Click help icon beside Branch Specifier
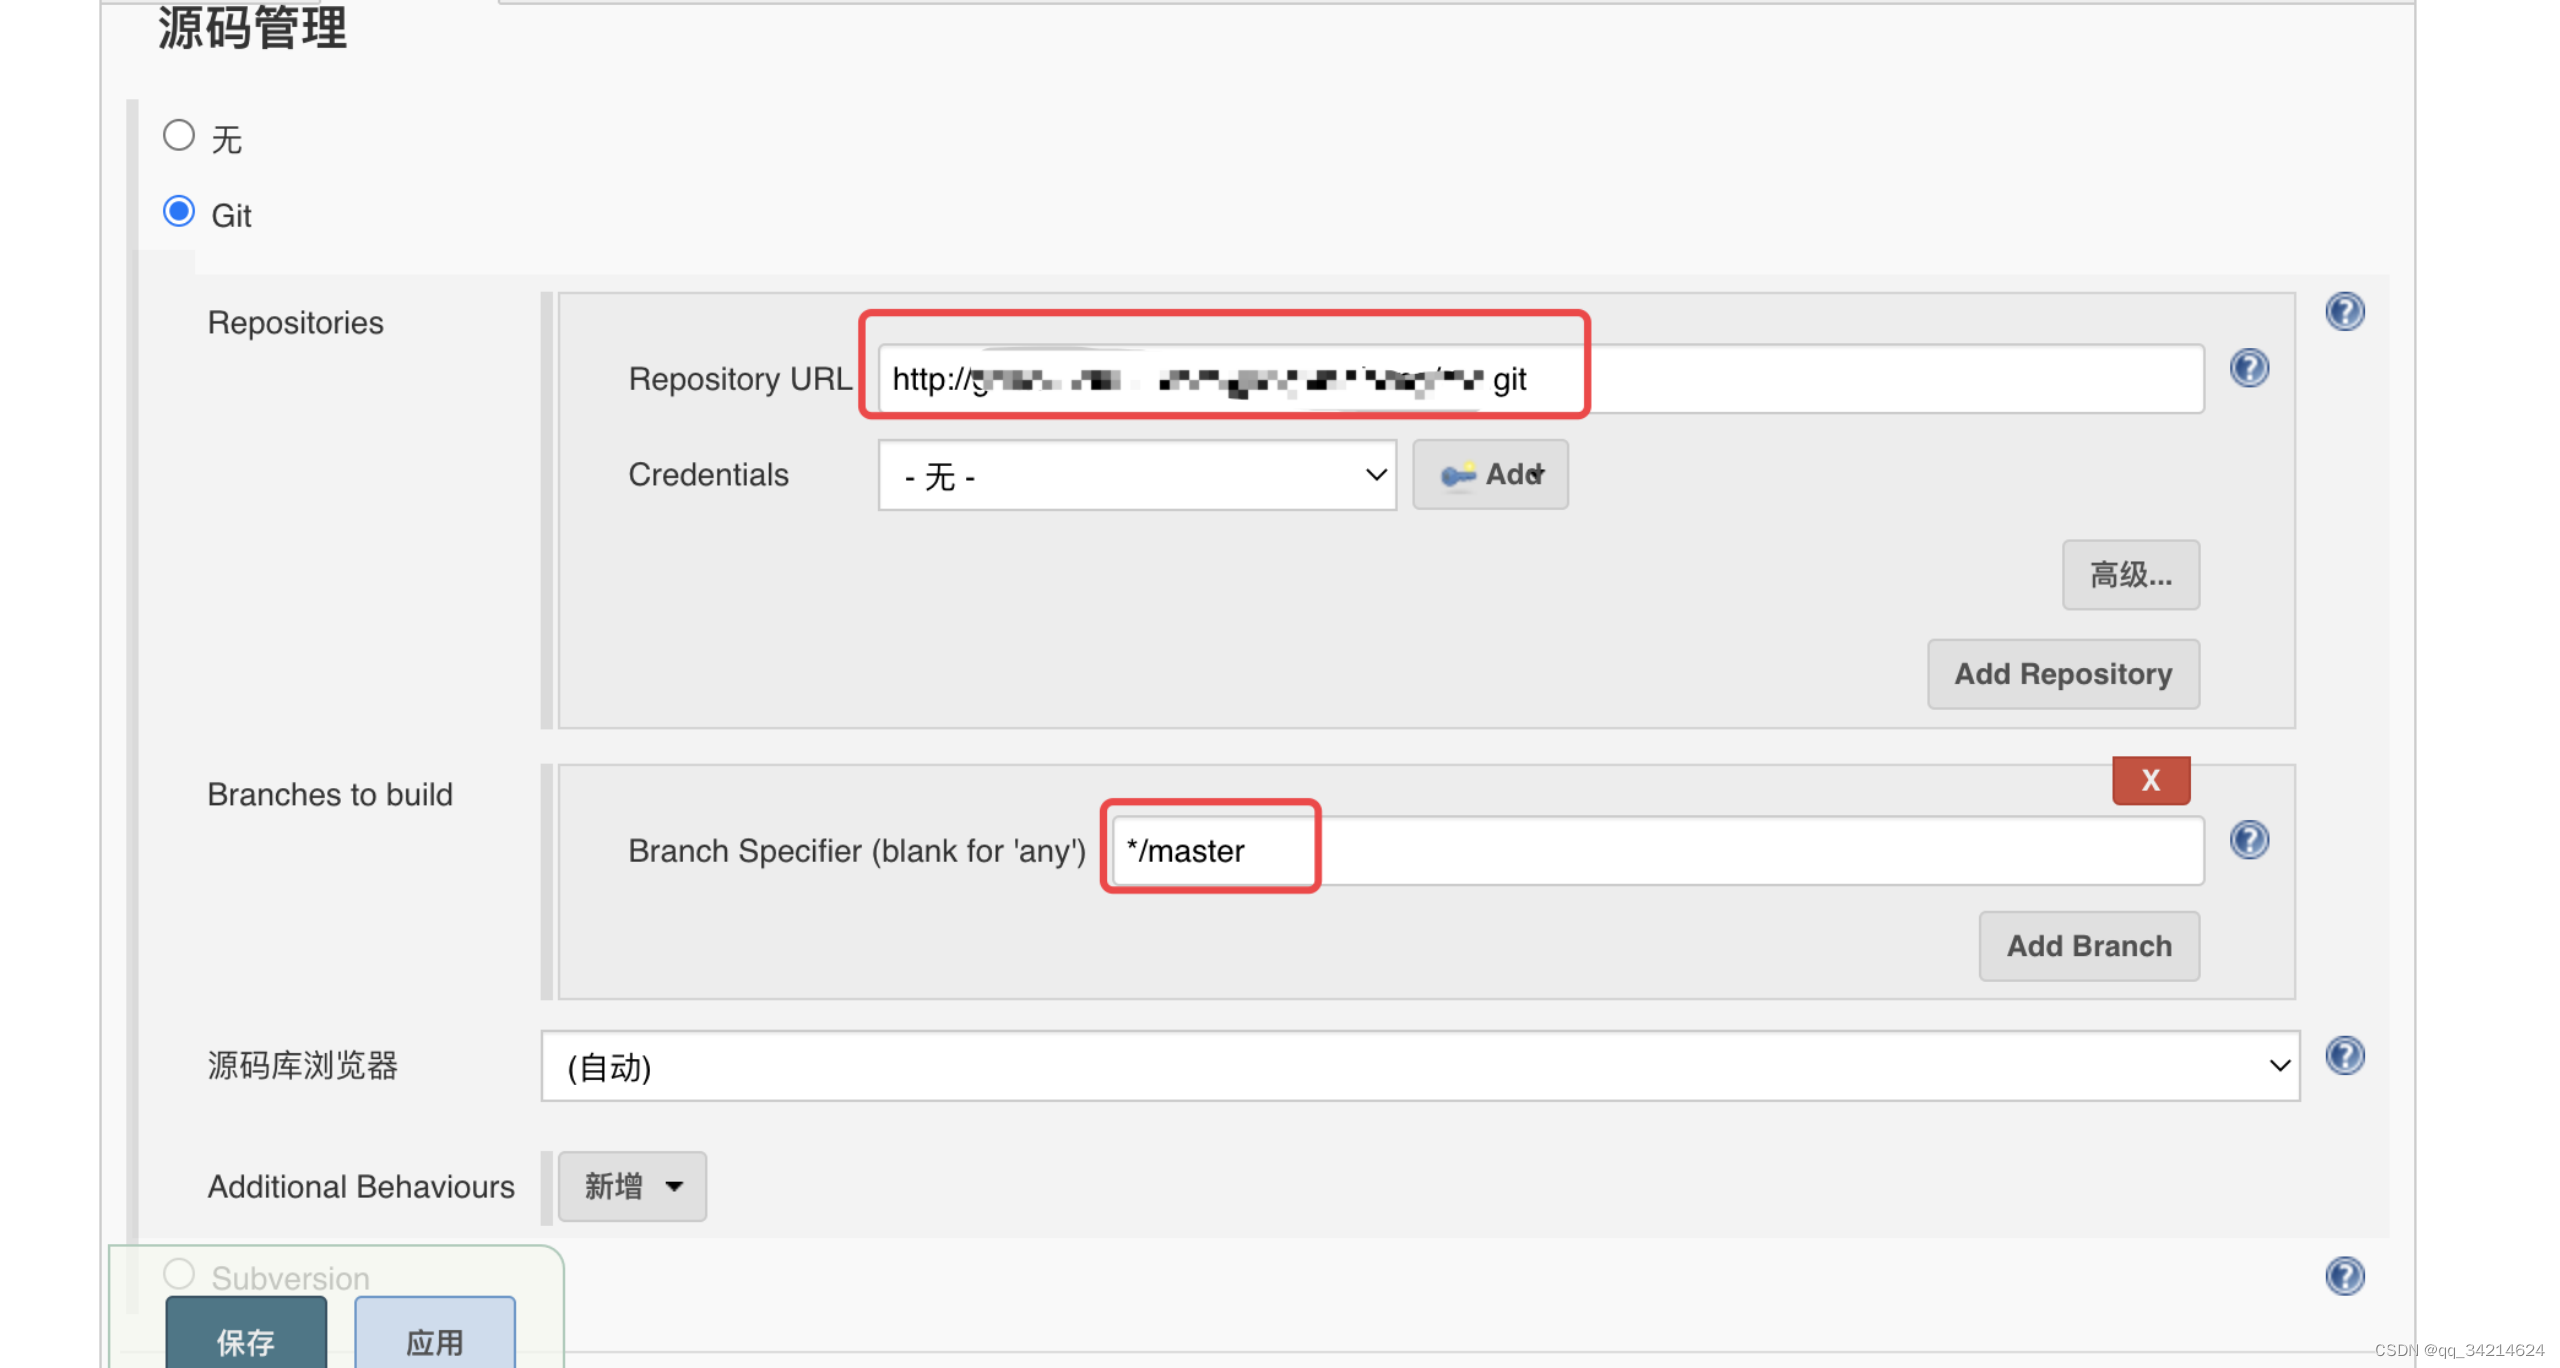Image resolution: width=2560 pixels, height=1368 pixels. coord(2249,840)
